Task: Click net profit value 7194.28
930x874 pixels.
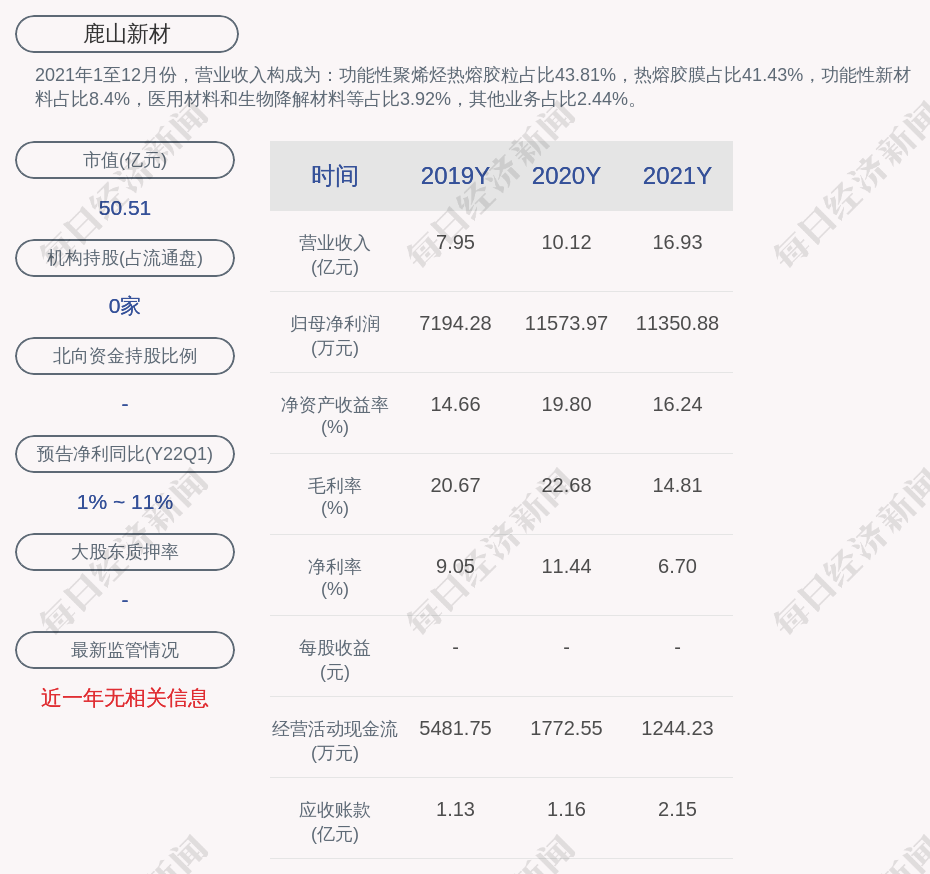Action: [455, 323]
